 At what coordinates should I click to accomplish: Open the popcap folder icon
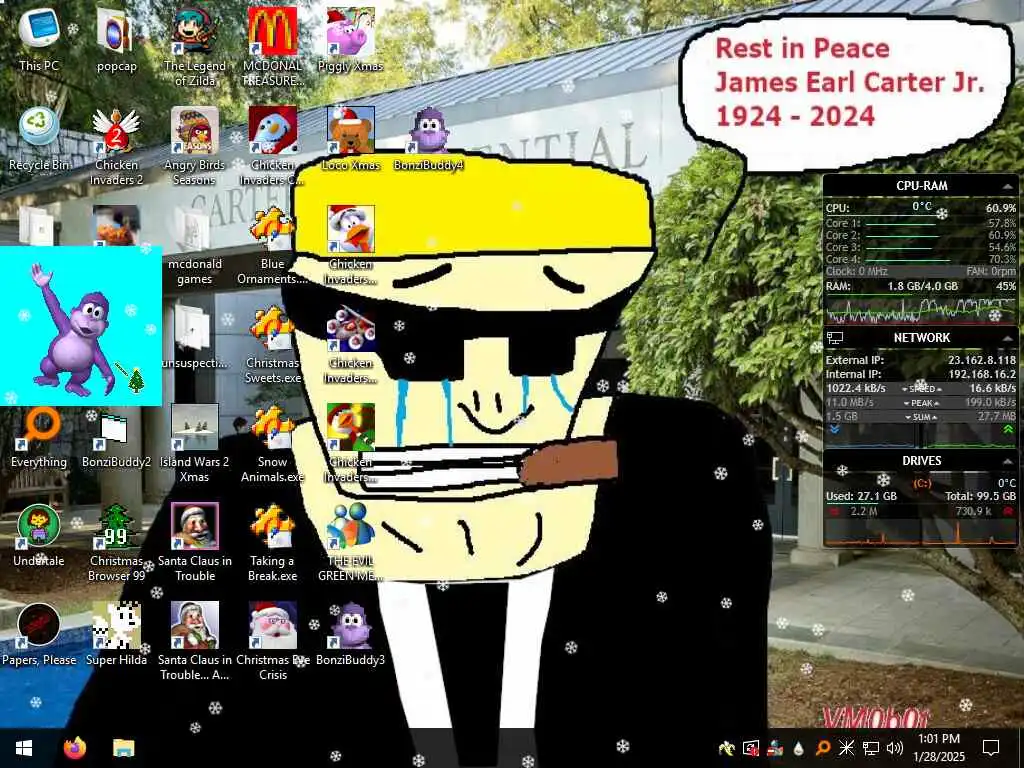point(116,39)
